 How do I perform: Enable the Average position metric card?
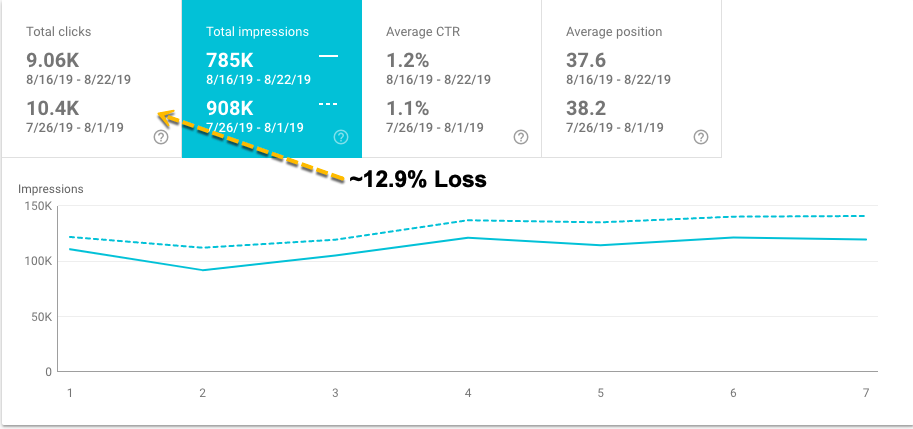coord(632,79)
